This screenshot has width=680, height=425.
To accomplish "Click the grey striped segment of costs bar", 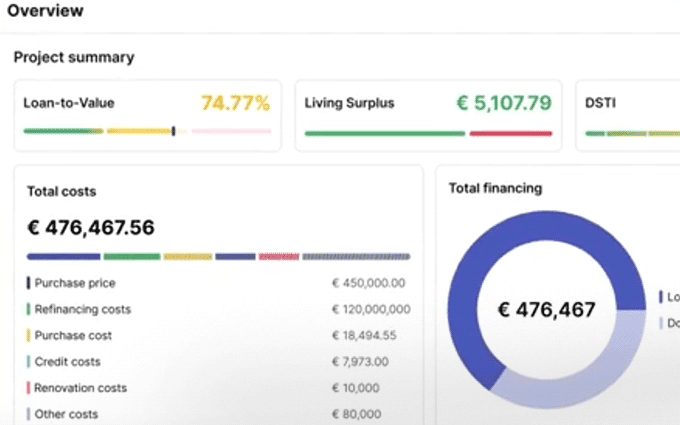I will click(x=356, y=257).
